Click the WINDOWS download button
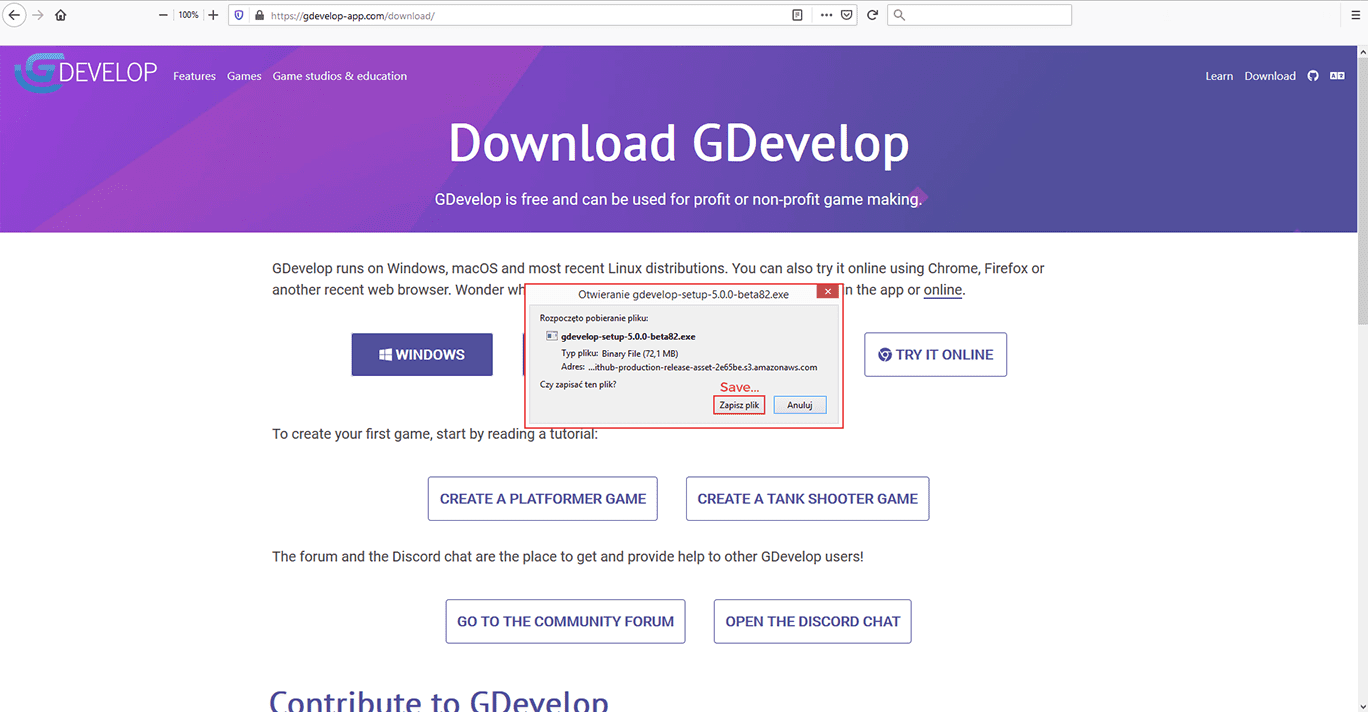This screenshot has height=712, width=1368. tap(422, 355)
